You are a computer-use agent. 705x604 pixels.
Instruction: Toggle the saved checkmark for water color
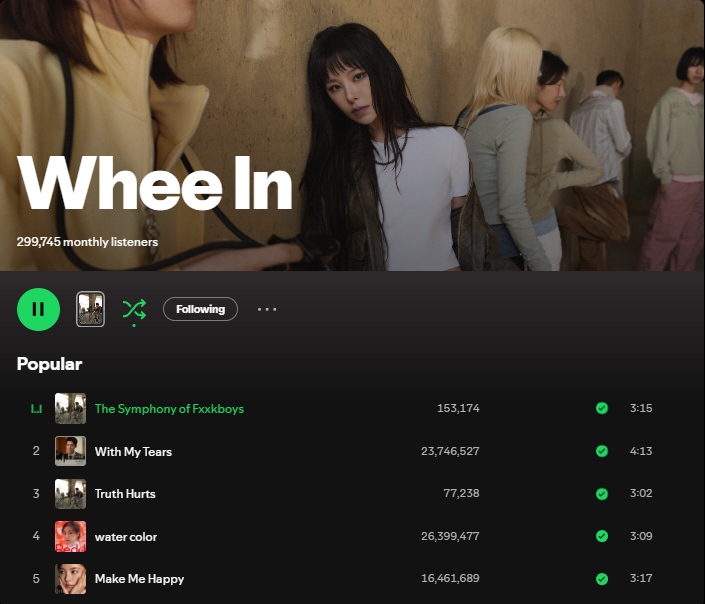[x=602, y=536]
